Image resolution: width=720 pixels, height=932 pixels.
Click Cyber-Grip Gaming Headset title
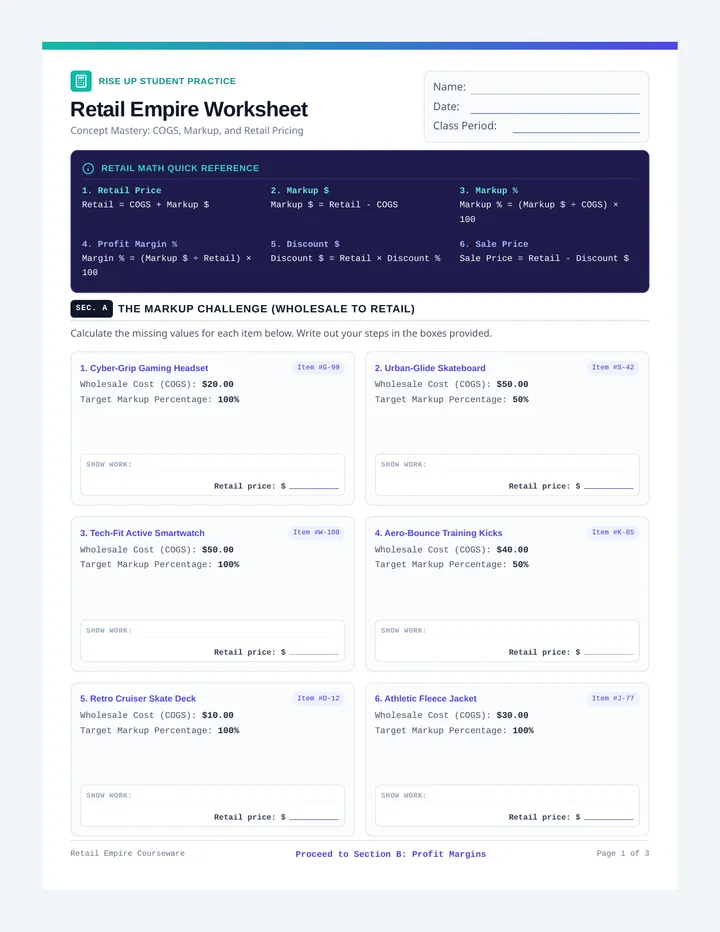pos(144,368)
